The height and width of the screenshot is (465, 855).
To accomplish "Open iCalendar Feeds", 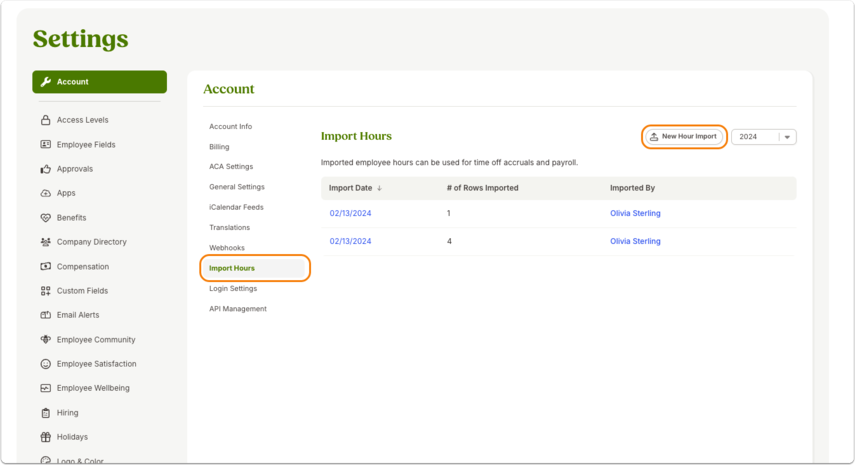I will click(x=236, y=207).
